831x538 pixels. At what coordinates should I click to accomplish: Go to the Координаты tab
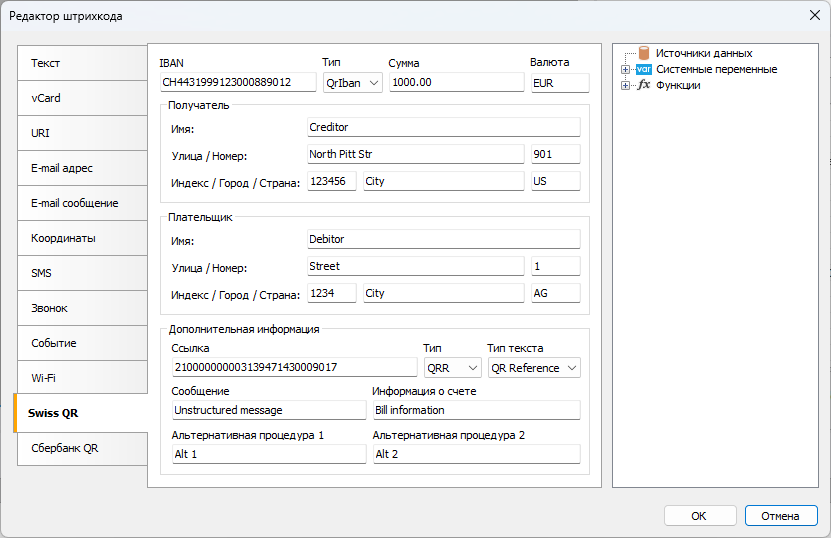(x=82, y=238)
